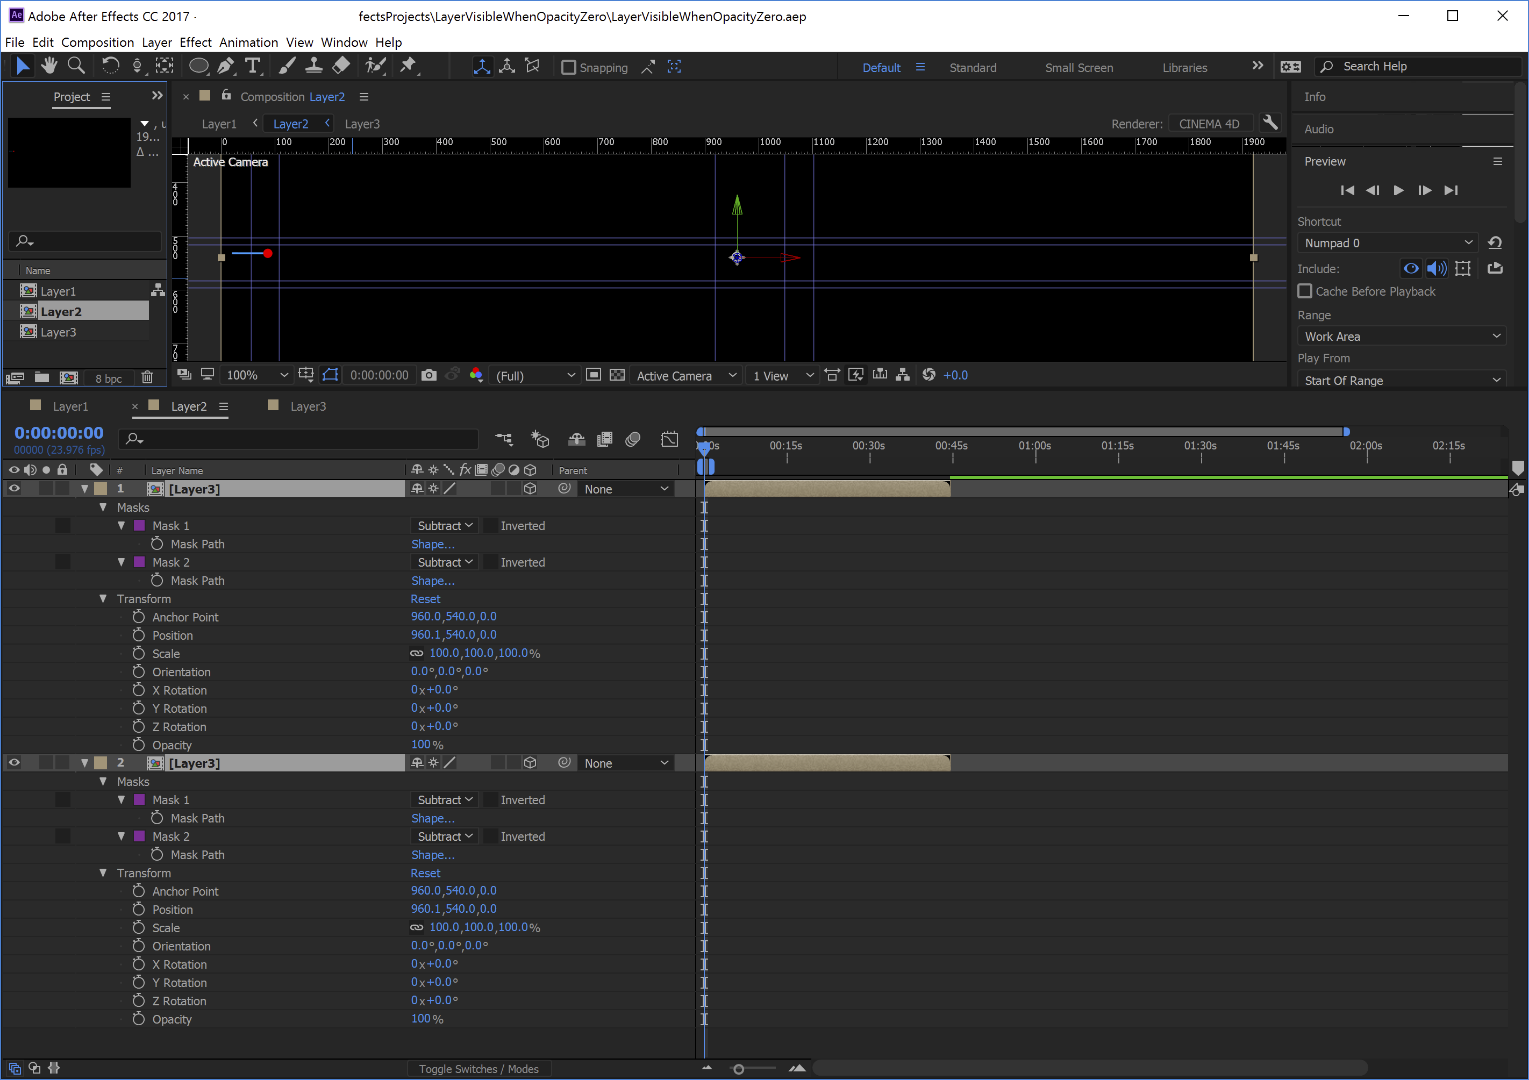Click Toggle Switches / Modes button
The width and height of the screenshot is (1529, 1080).
pos(479,1068)
